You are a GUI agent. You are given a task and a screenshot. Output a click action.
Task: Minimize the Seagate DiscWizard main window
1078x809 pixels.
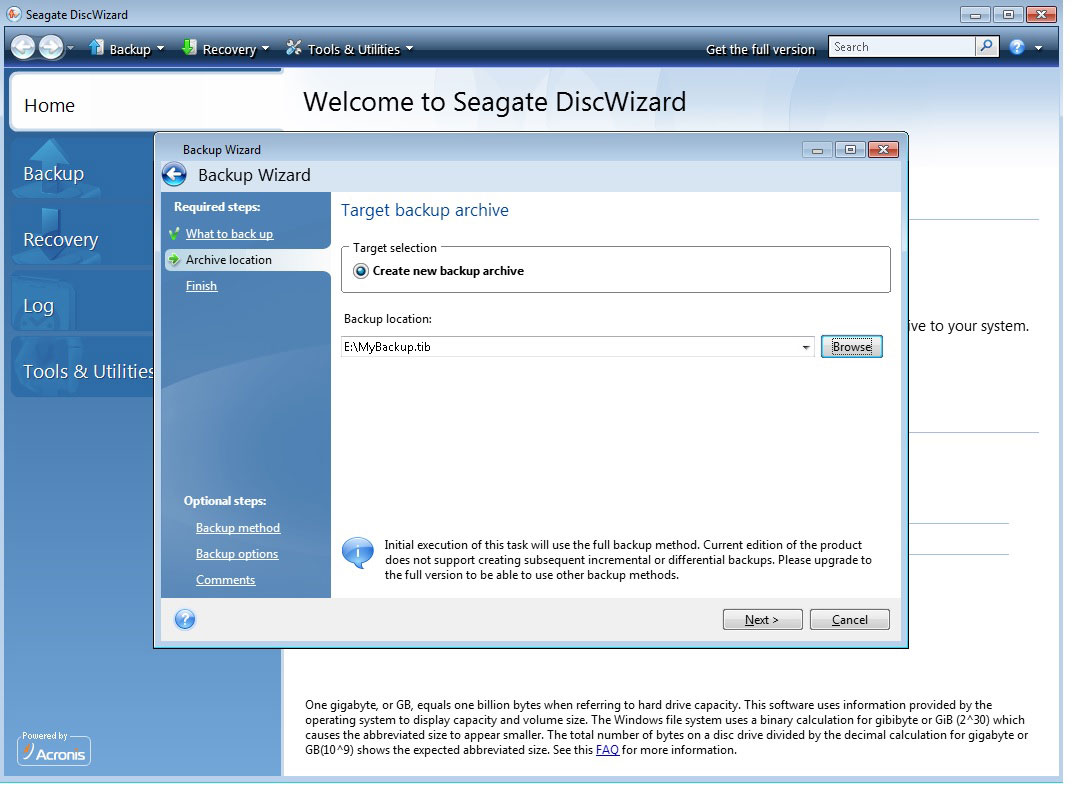click(976, 14)
